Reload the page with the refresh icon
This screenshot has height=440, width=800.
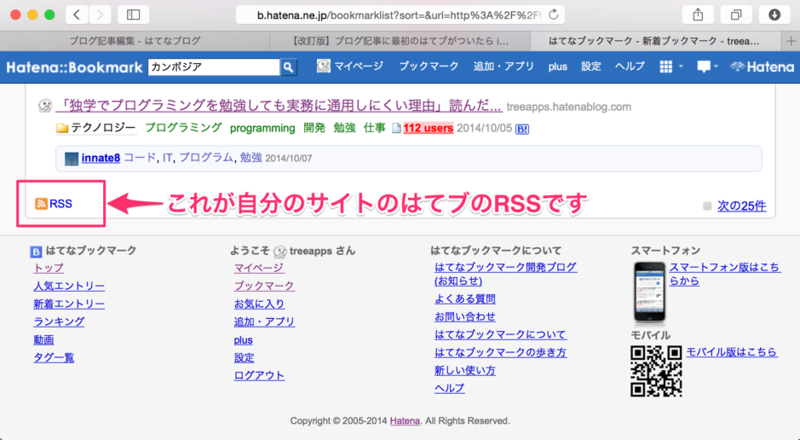554,15
